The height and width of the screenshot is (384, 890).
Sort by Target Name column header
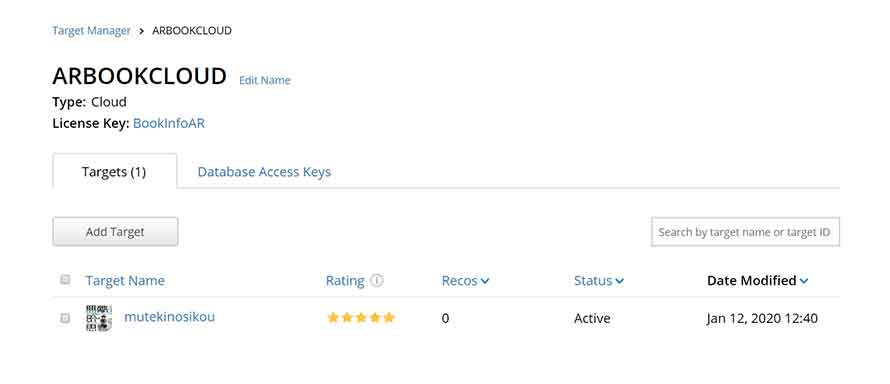[x=125, y=280]
